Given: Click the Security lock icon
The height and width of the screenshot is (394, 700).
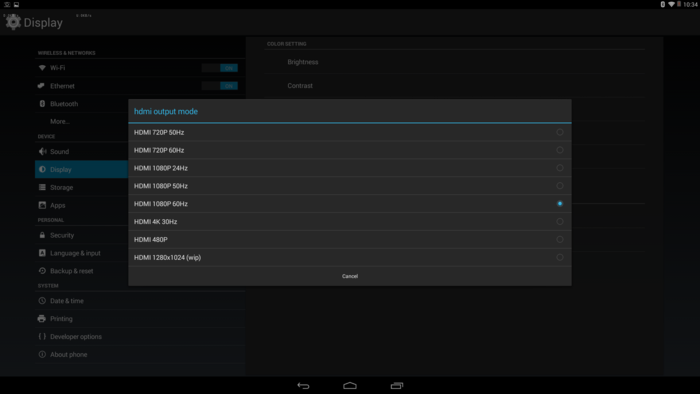Looking at the screenshot, I should (x=42, y=235).
